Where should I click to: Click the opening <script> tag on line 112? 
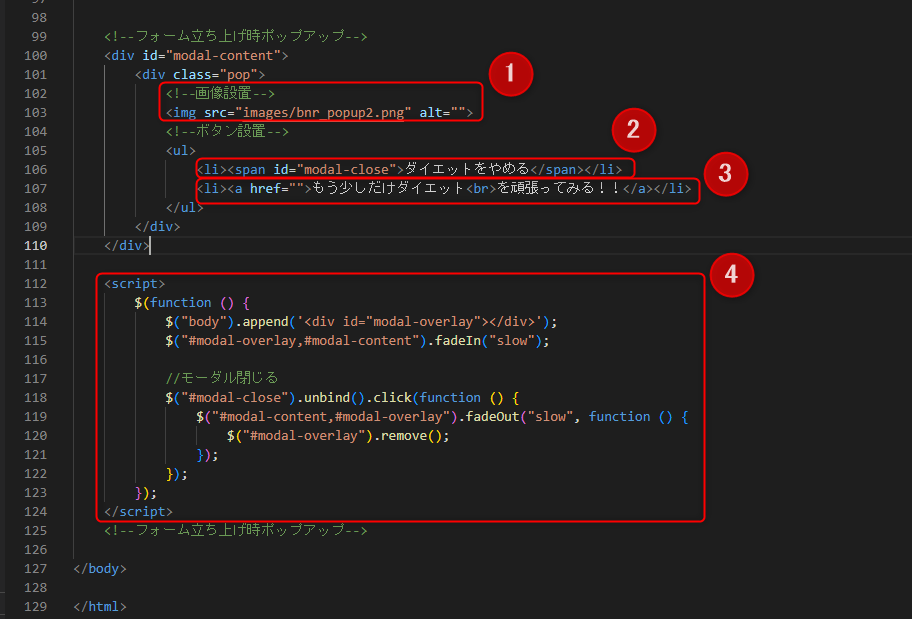tap(134, 283)
